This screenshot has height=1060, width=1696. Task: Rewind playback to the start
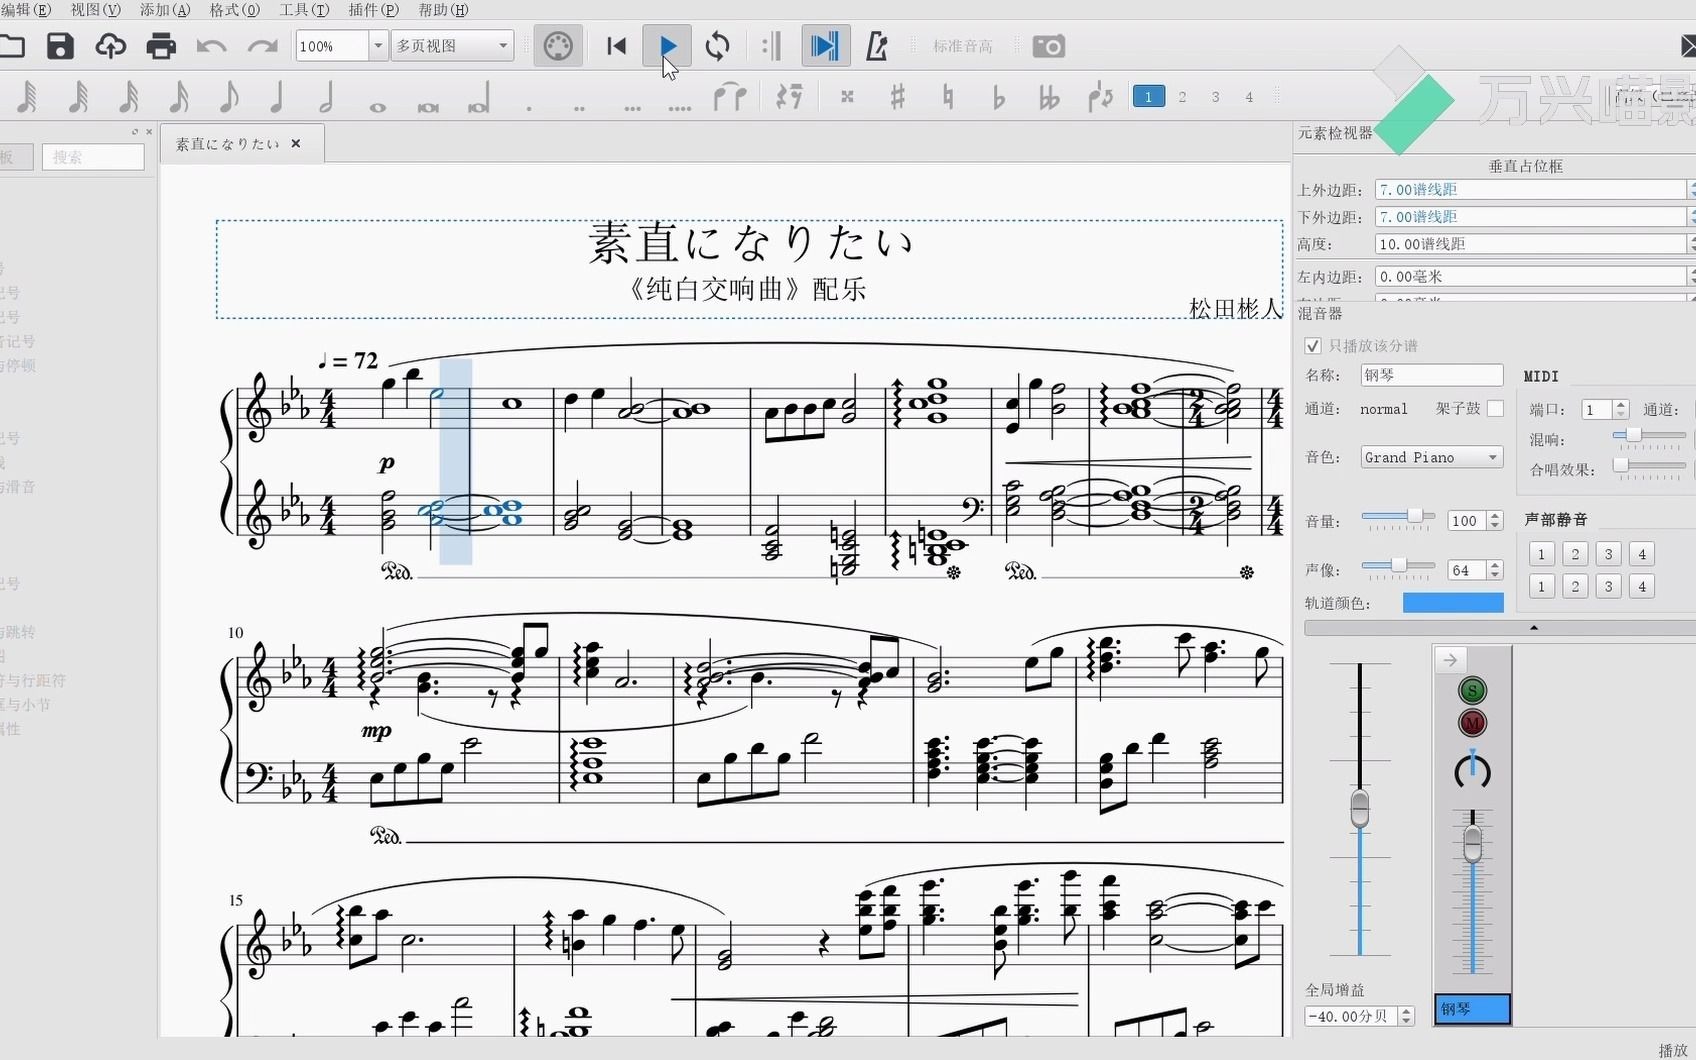tap(617, 46)
